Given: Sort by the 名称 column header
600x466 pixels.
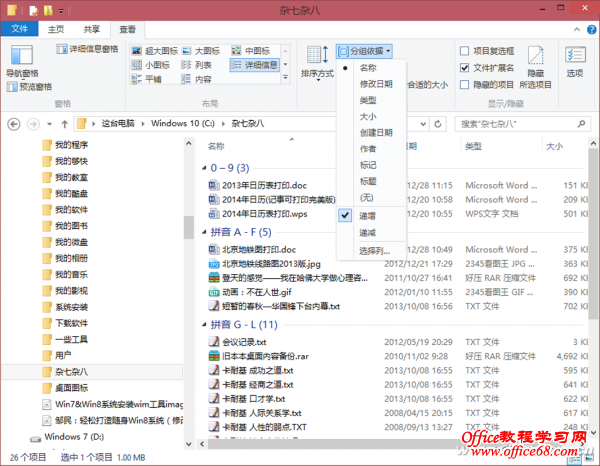Looking at the screenshot, I should click(216, 146).
